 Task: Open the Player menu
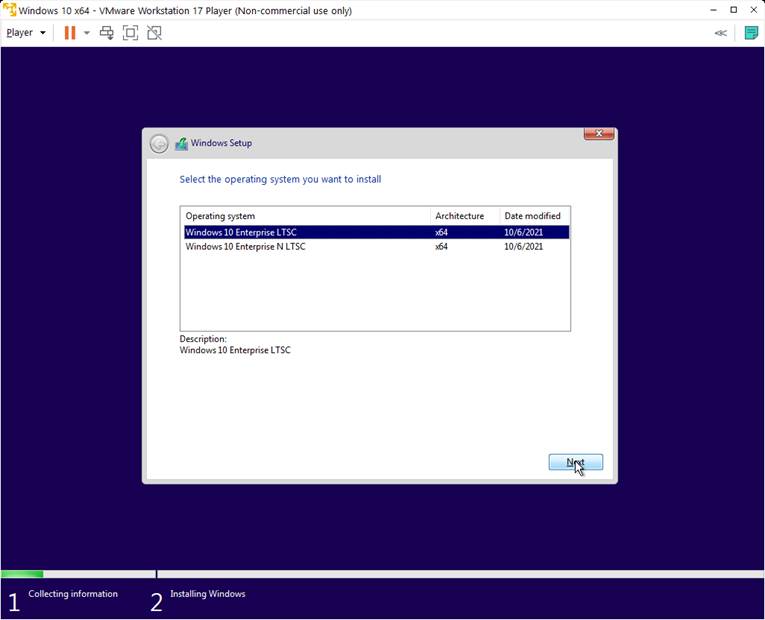[25, 33]
